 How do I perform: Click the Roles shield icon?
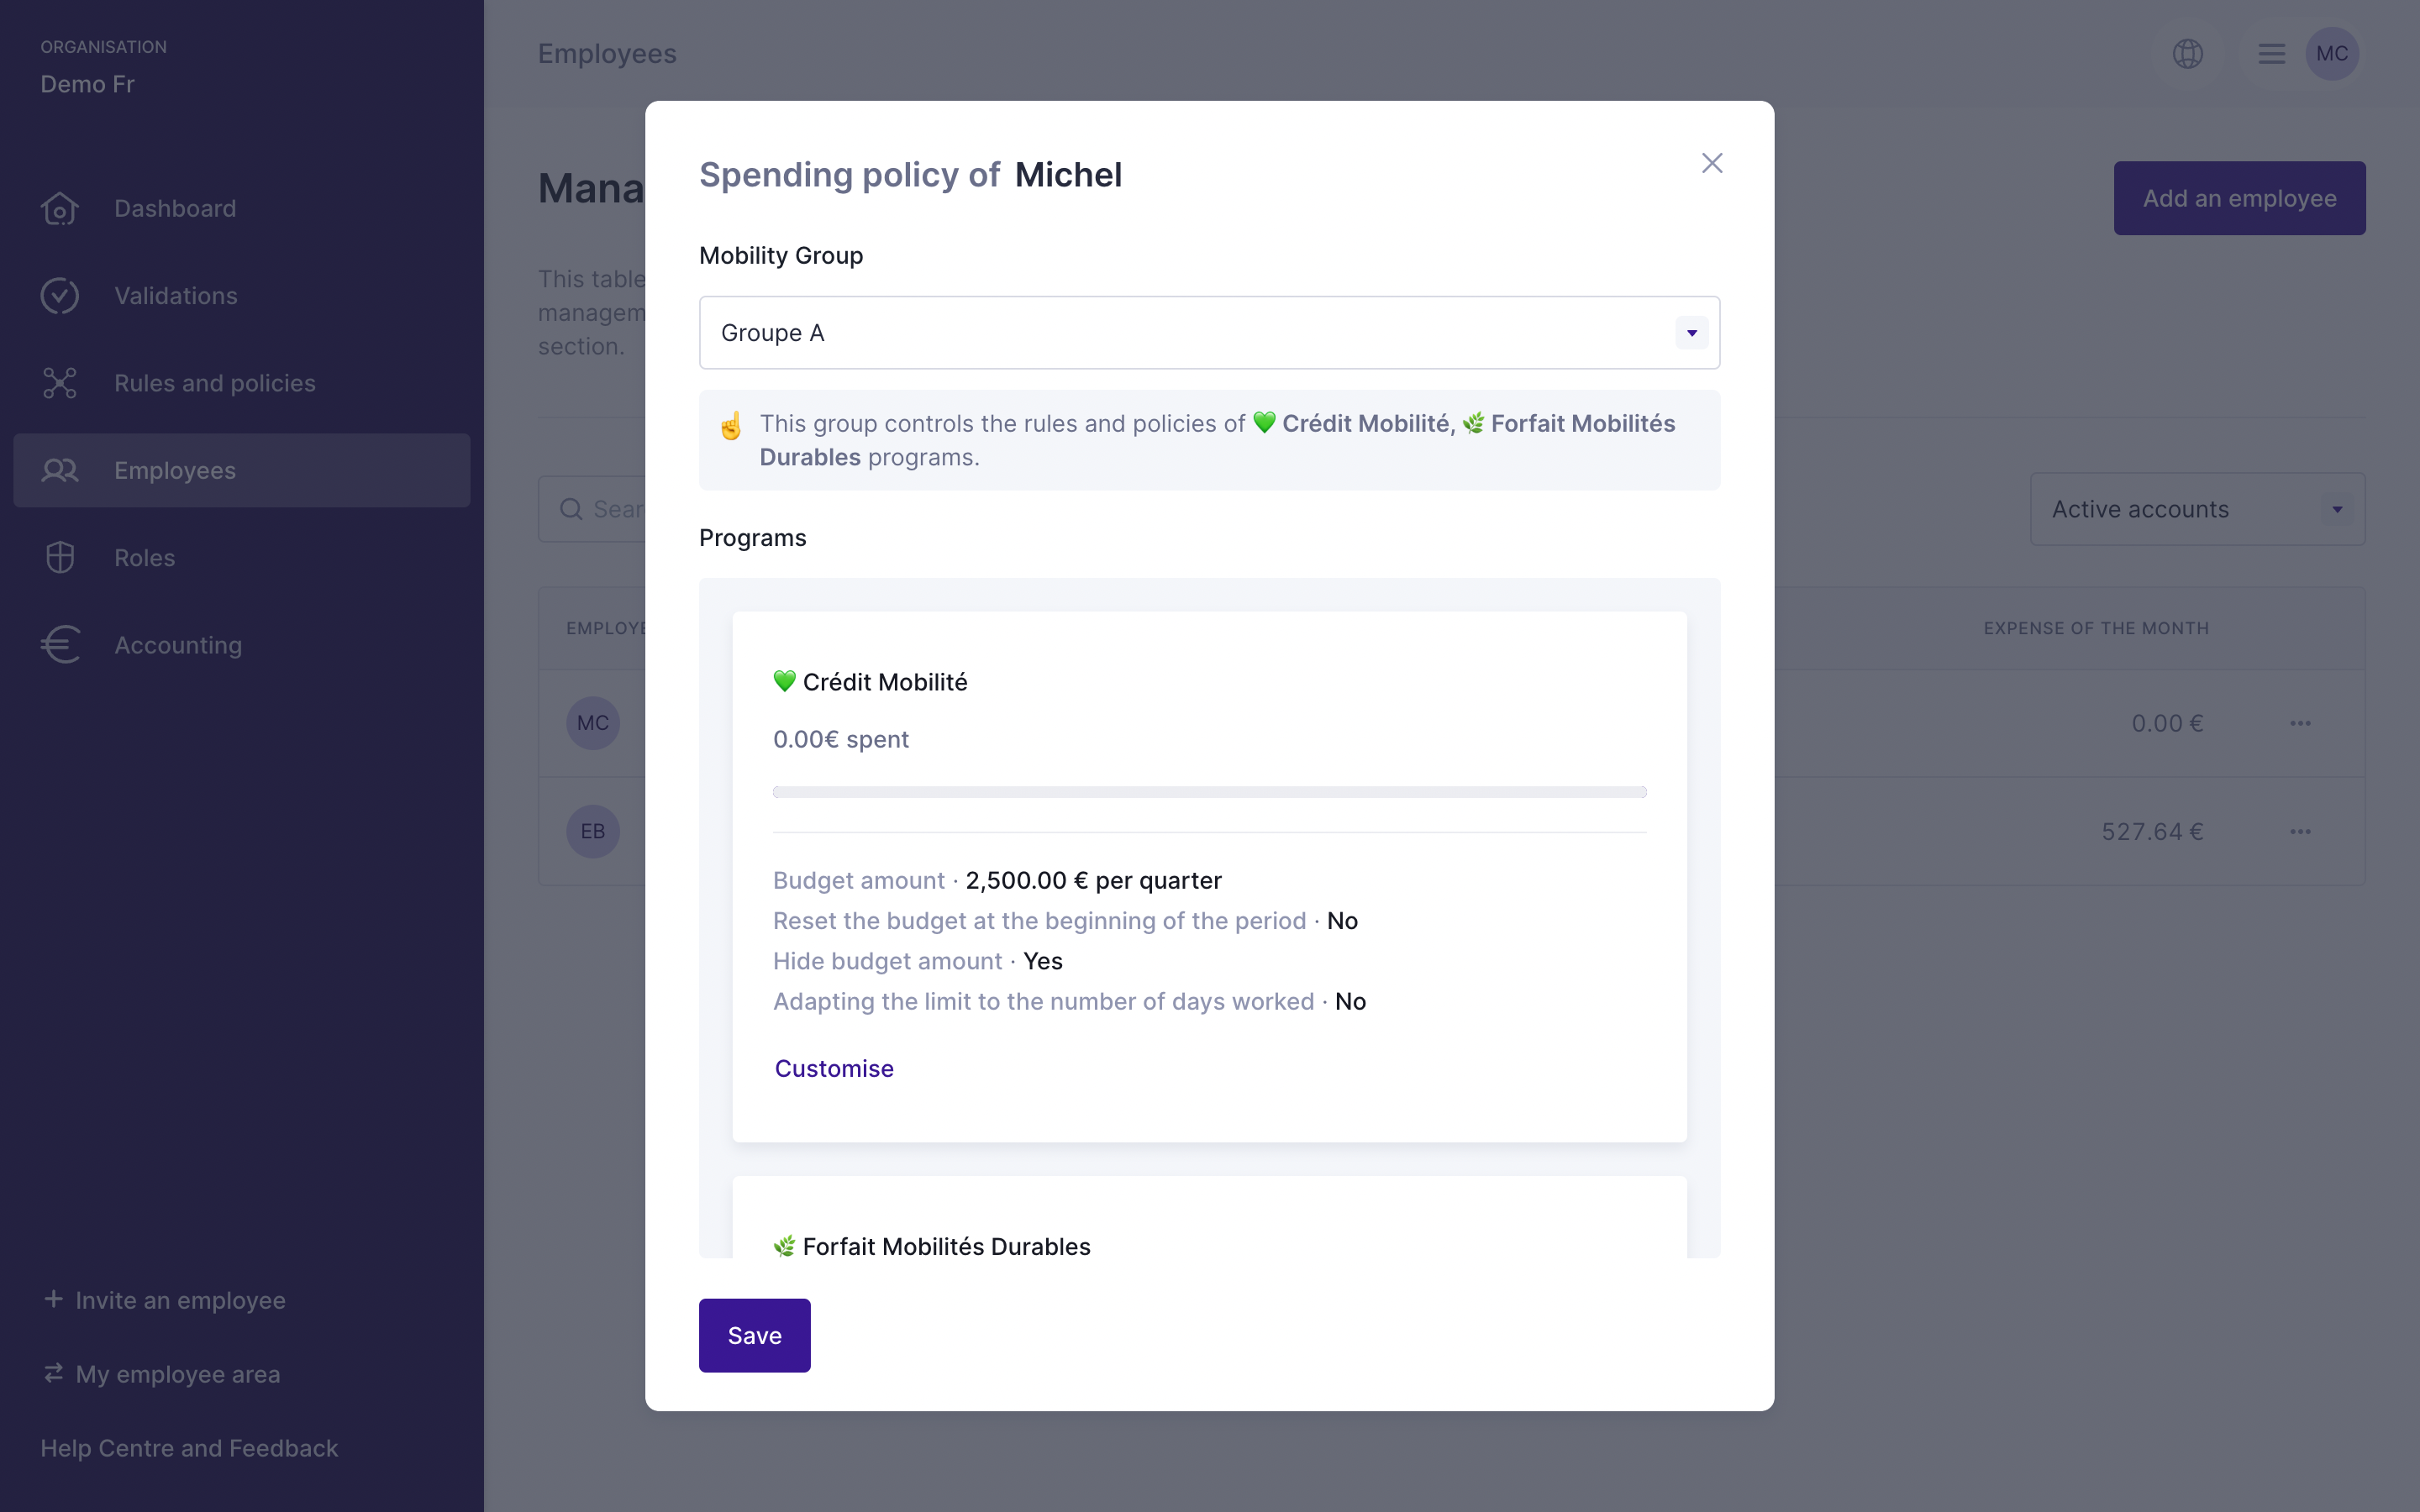click(x=60, y=558)
